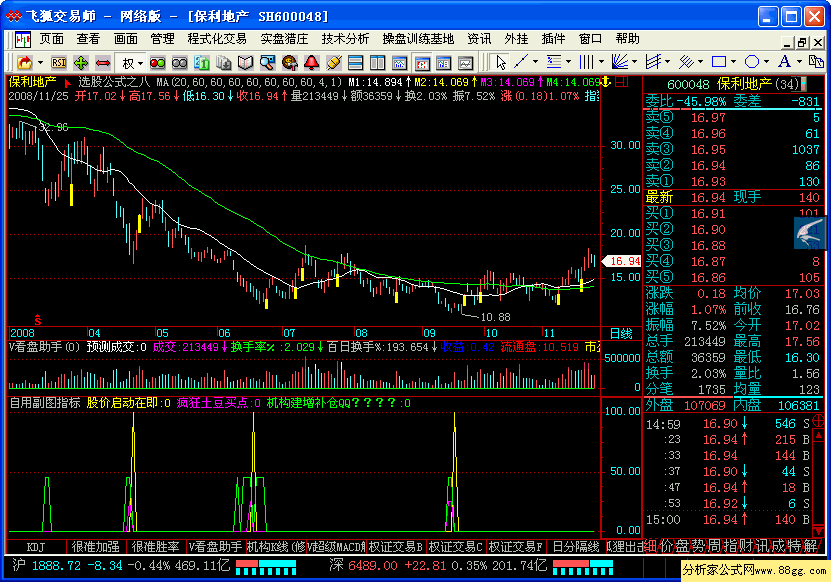831x582 pixels.
Task: Click the 深 index value 6489.00
Action: coord(373,566)
